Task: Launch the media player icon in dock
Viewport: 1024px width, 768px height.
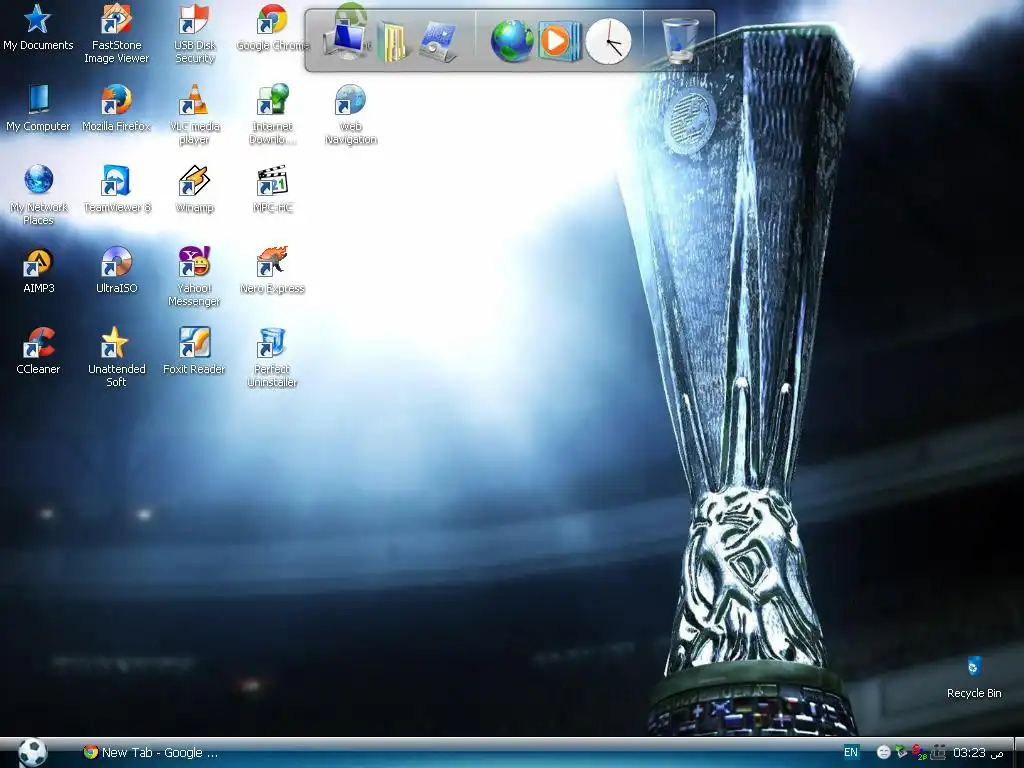Action: [x=558, y=41]
